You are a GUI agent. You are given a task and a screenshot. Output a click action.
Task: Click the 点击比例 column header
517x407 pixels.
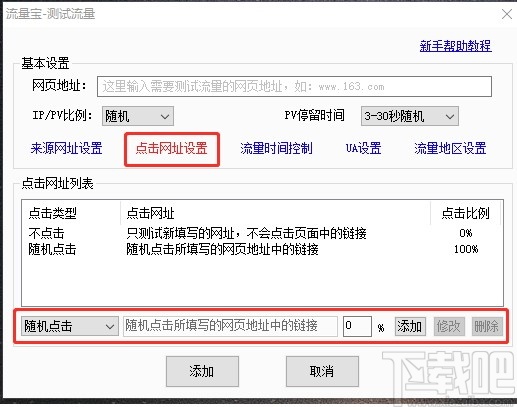[x=466, y=213]
